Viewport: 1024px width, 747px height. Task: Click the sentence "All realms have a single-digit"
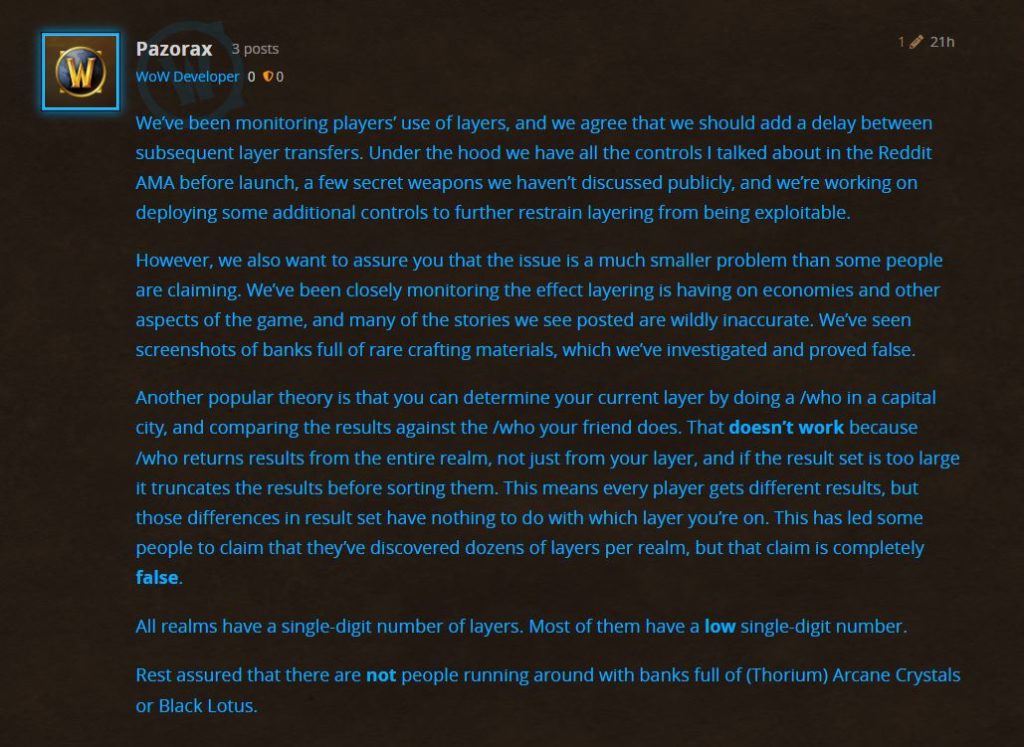[x=521, y=626]
